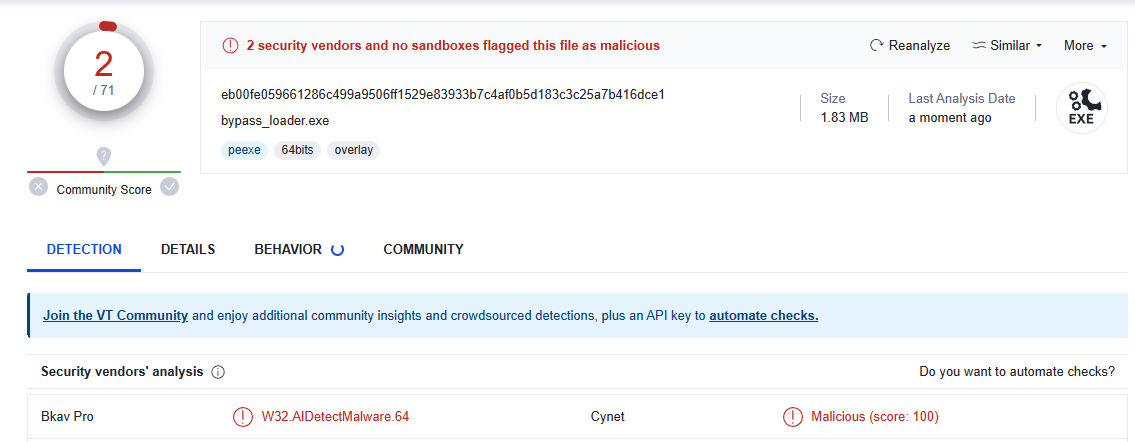
Task: Select the DETECTION tab
Action: click(x=84, y=250)
